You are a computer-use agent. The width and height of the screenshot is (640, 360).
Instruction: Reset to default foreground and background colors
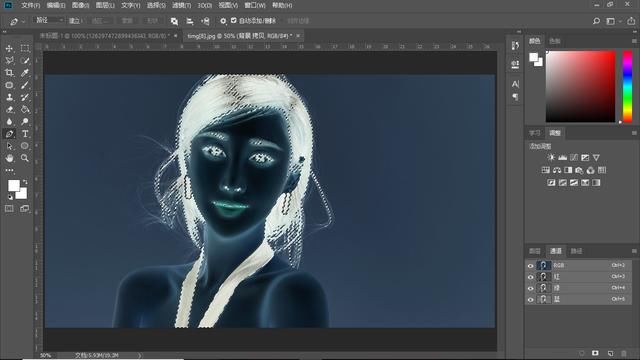point(10,197)
